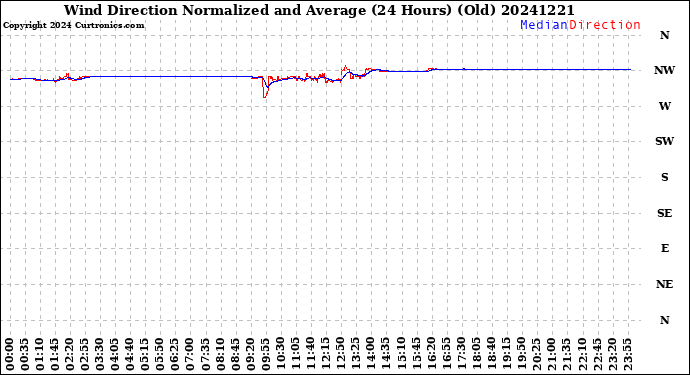The width and height of the screenshot is (690, 375).
Task: Click the 09:55 time label
Action: (x=265, y=355)
